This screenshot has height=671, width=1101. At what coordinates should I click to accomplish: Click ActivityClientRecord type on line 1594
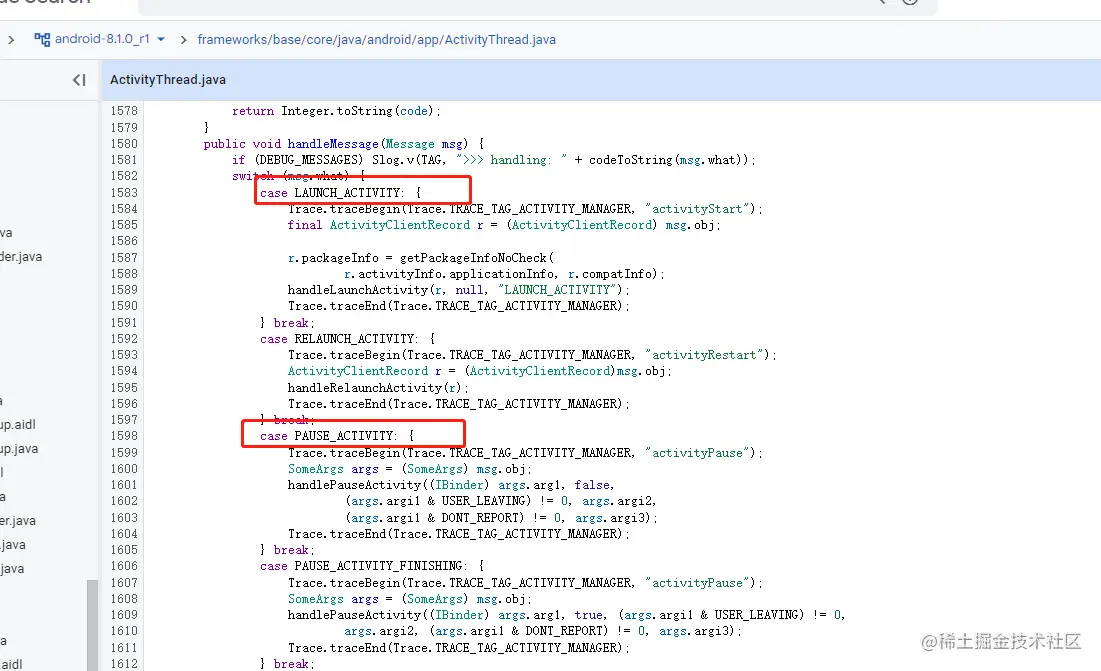pos(357,371)
